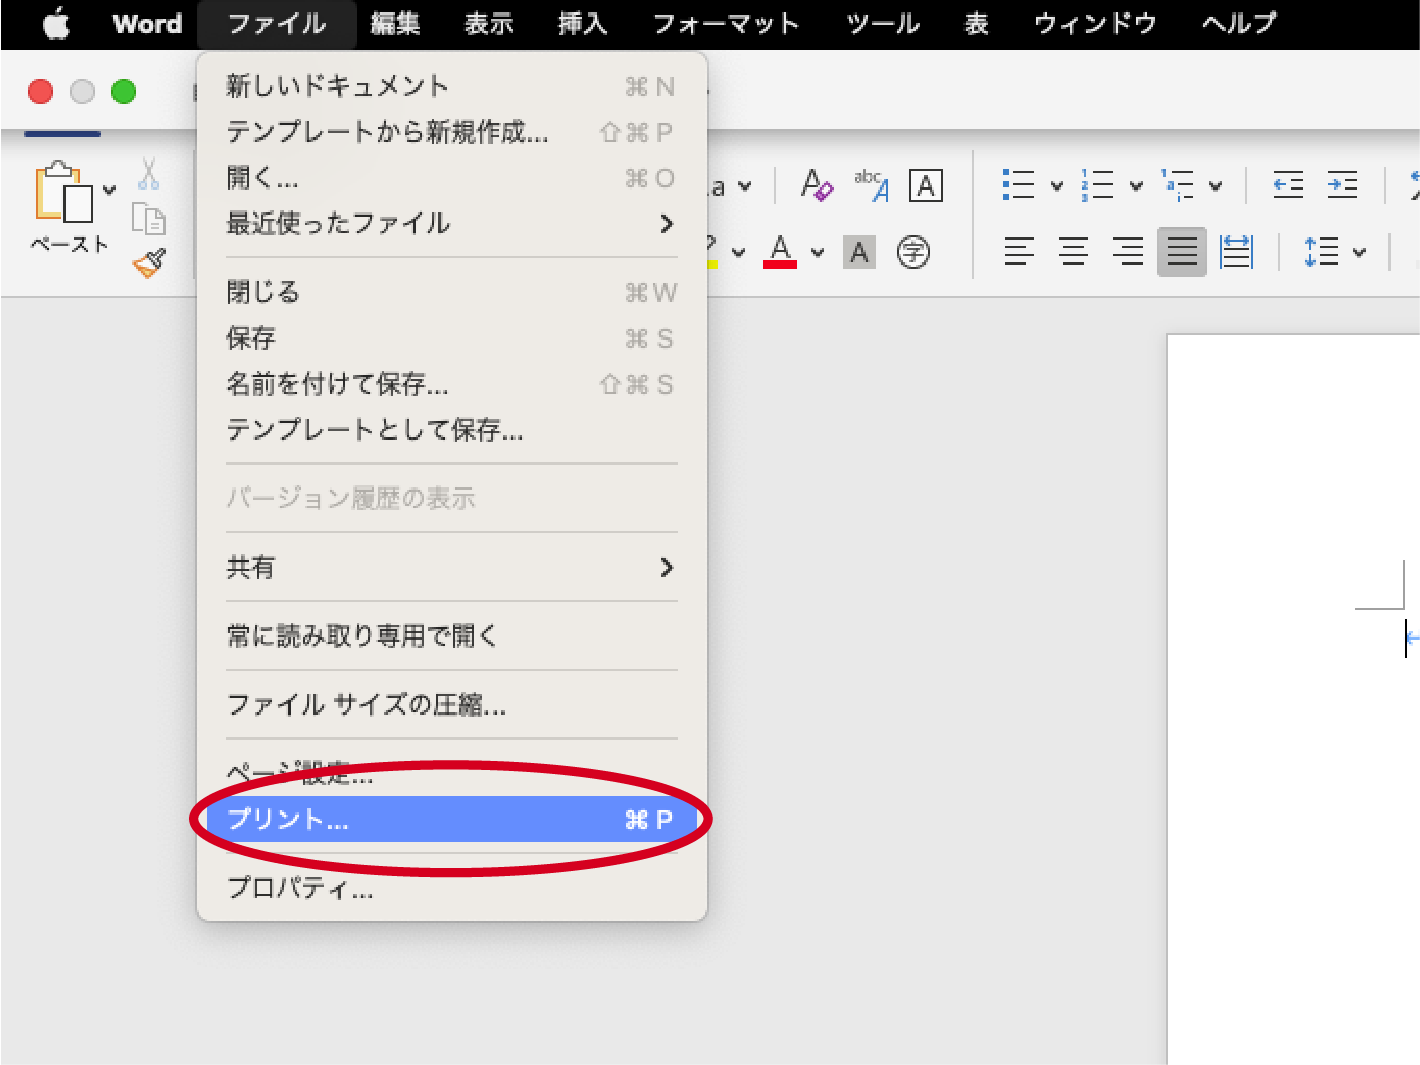Apply bulleted list

(x=1018, y=185)
